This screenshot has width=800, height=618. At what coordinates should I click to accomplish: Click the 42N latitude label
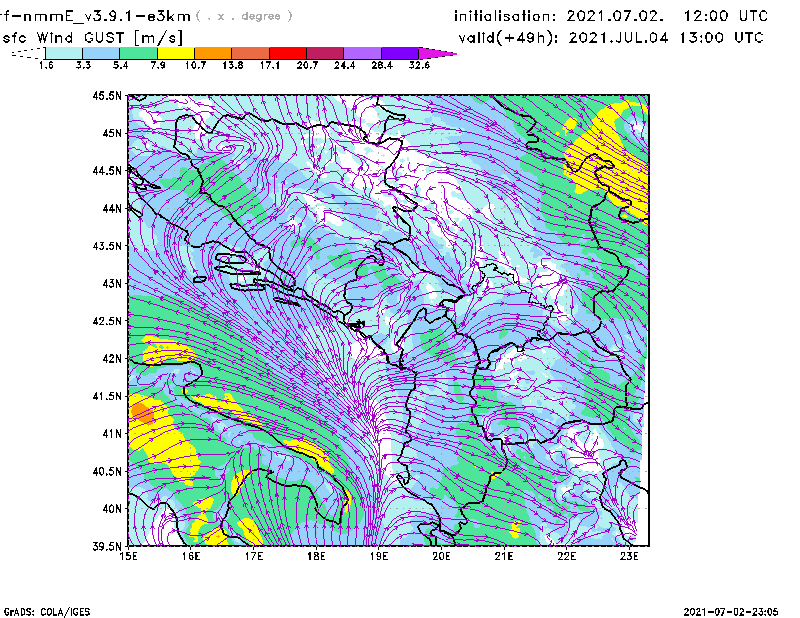click(x=112, y=359)
